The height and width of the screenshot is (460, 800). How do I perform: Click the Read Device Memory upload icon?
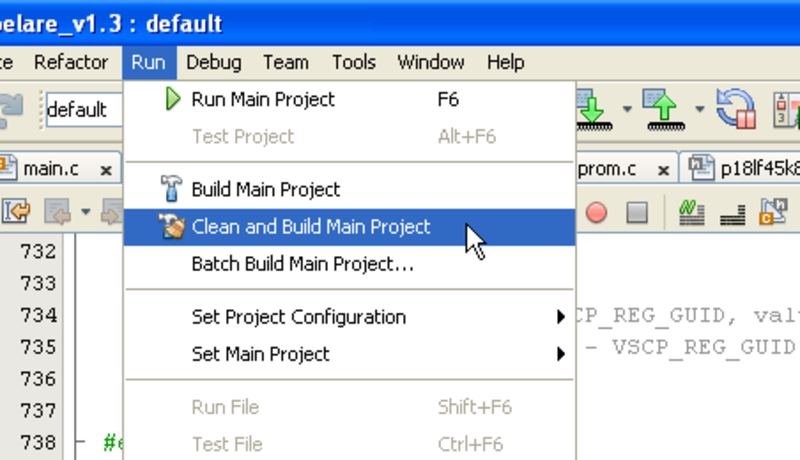coord(665,109)
